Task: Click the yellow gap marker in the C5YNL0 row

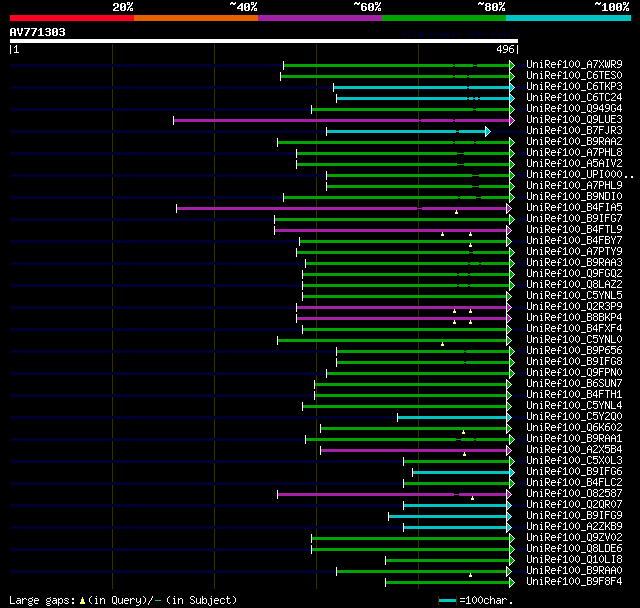Action: [x=442, y=344]
